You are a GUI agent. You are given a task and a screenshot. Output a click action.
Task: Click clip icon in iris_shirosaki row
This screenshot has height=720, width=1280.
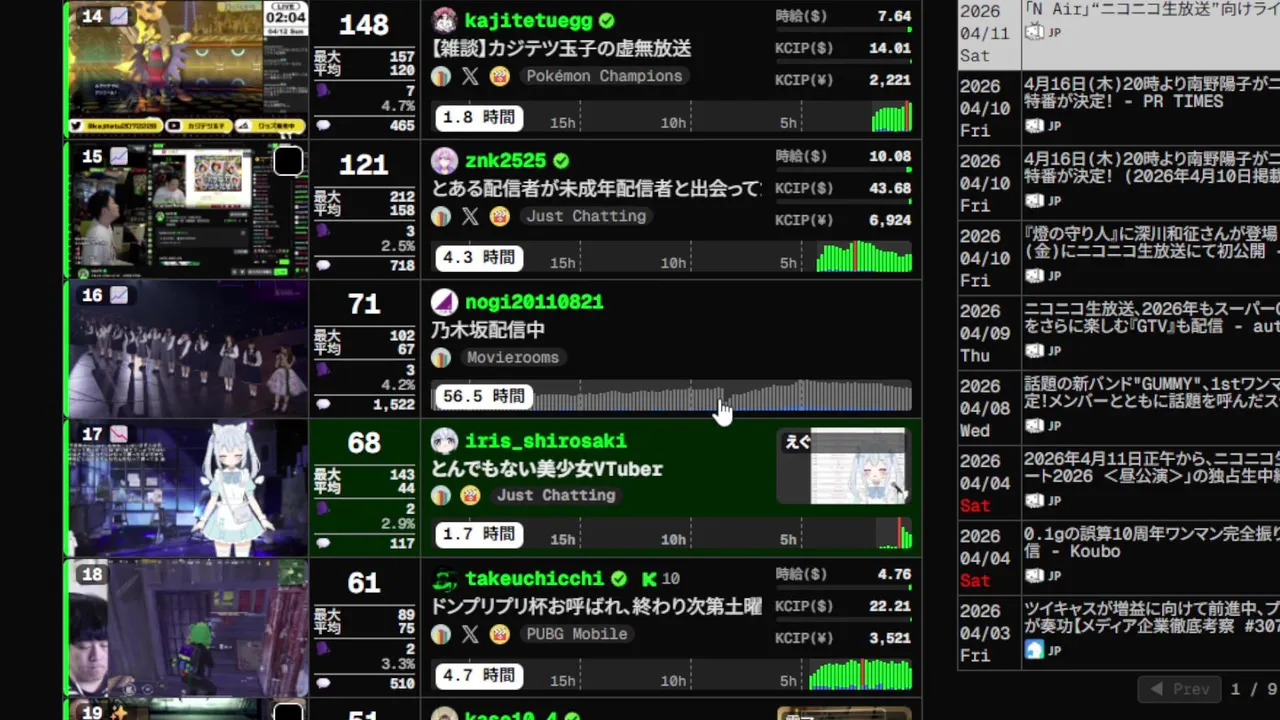(470, 495)
